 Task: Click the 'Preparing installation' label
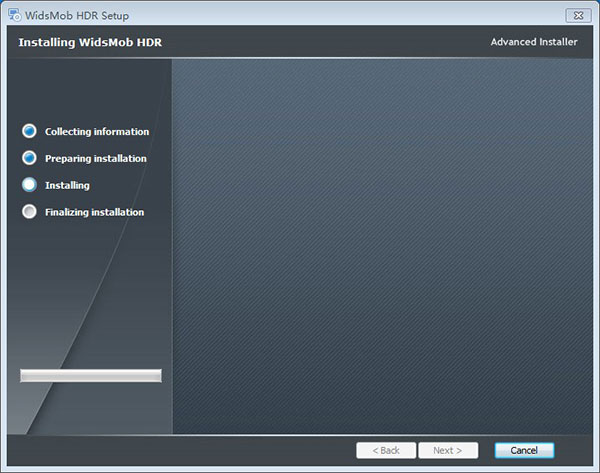point(96,158)
